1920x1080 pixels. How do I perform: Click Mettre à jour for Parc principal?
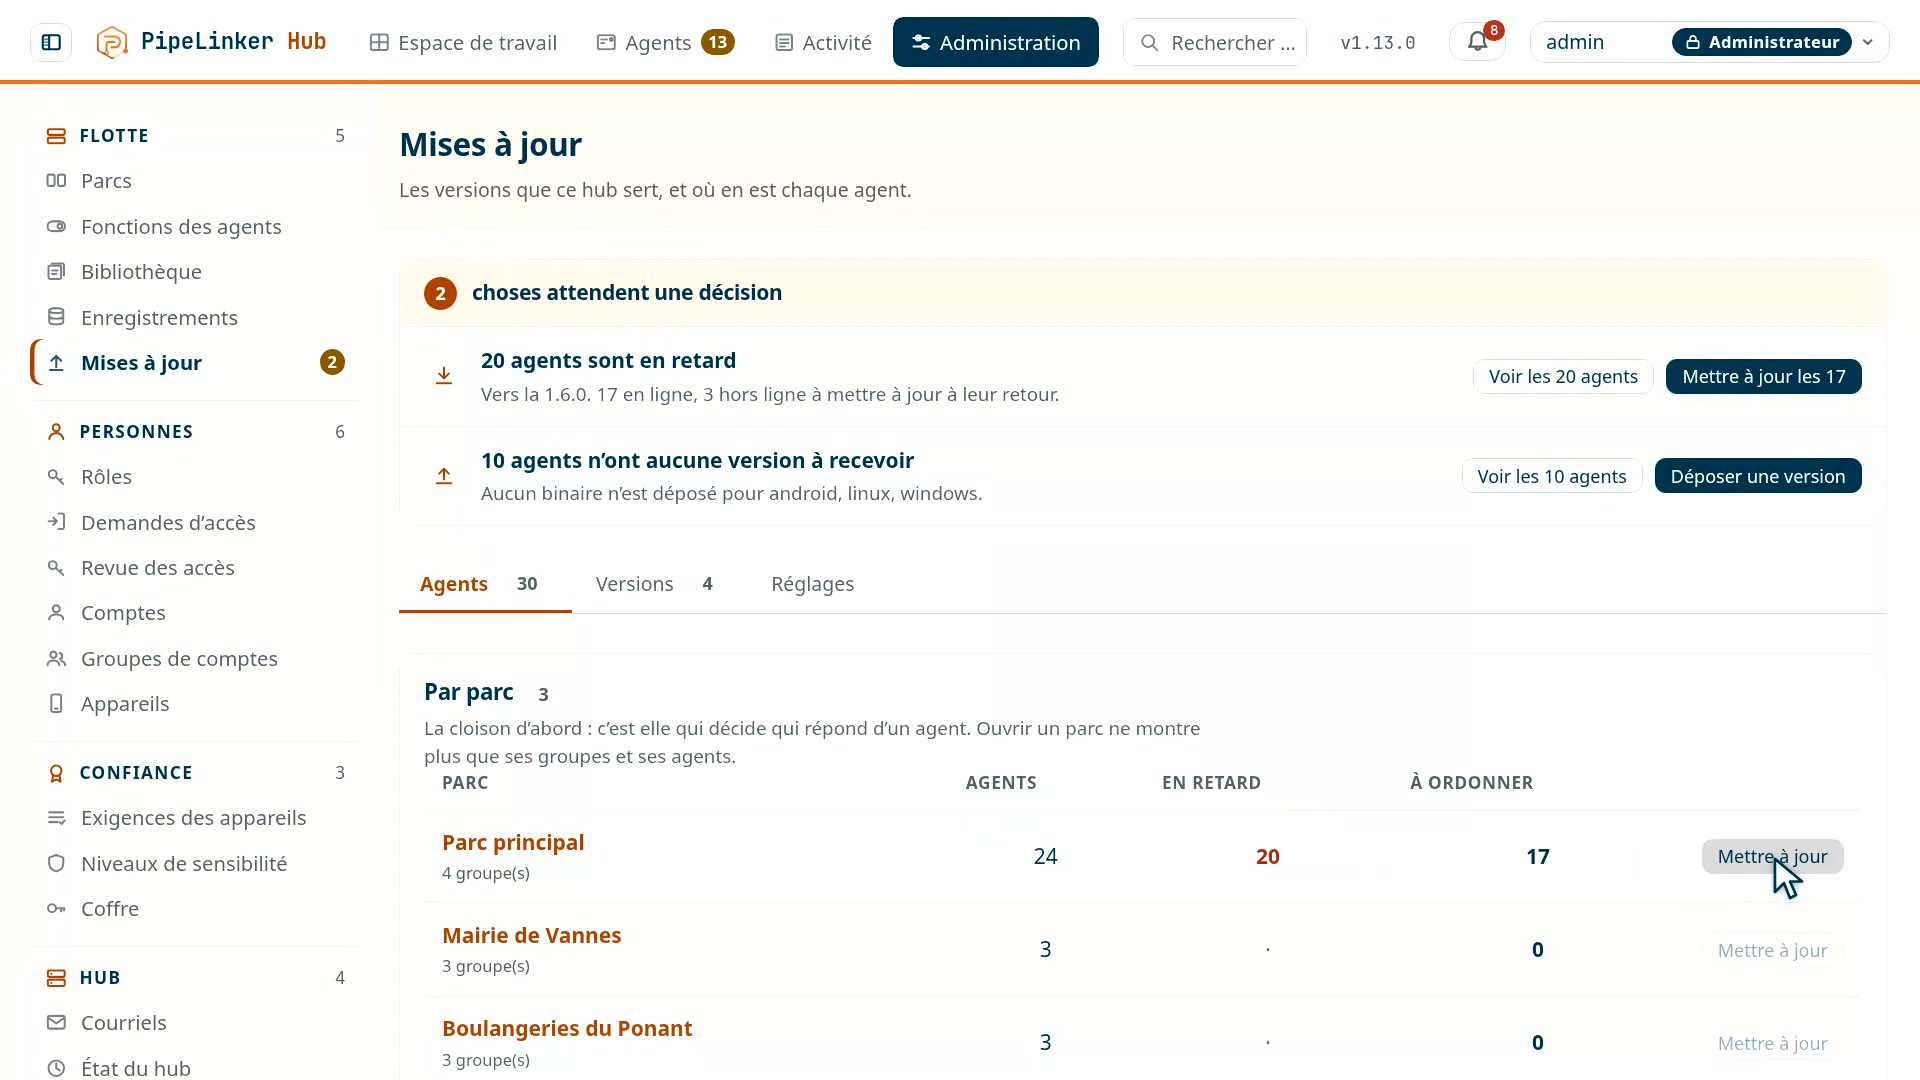(x=1772, y=857)
